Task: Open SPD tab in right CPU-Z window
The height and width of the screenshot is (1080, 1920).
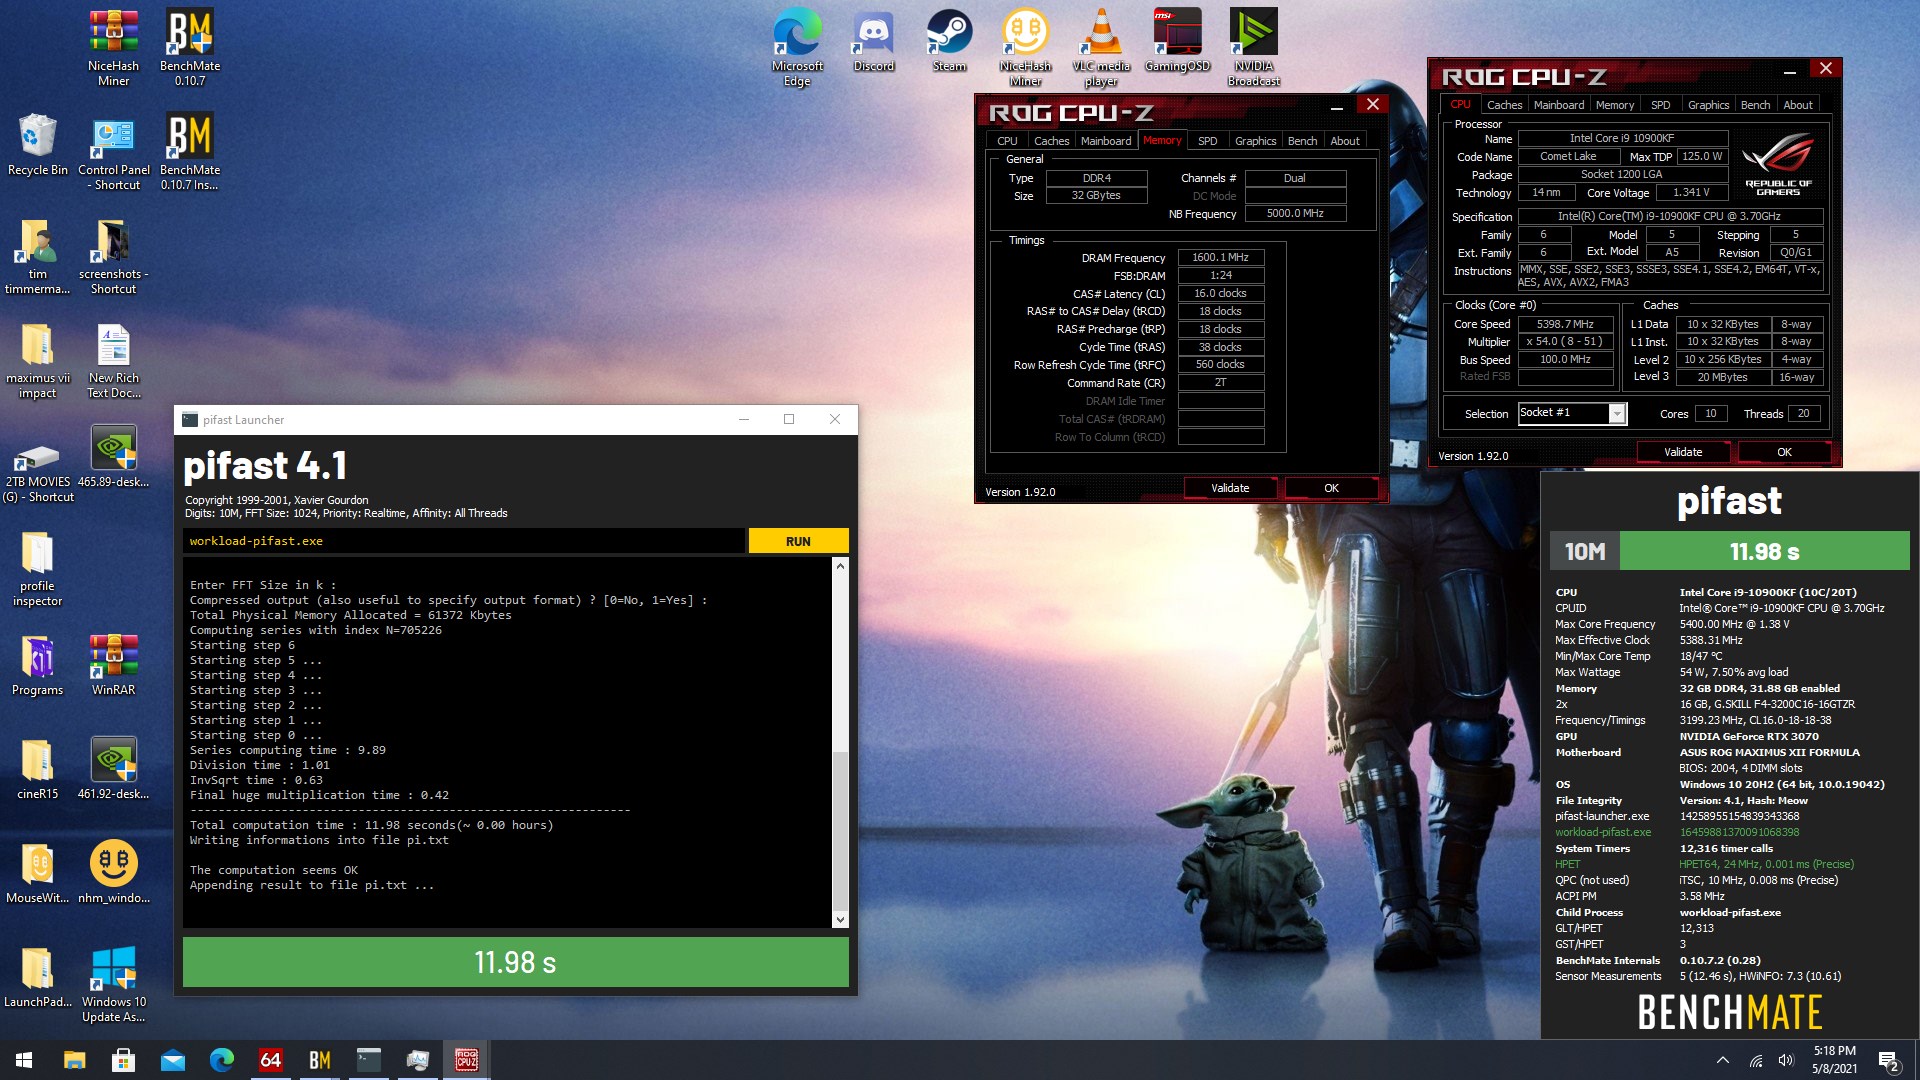Action: [x=1660, y=105]
